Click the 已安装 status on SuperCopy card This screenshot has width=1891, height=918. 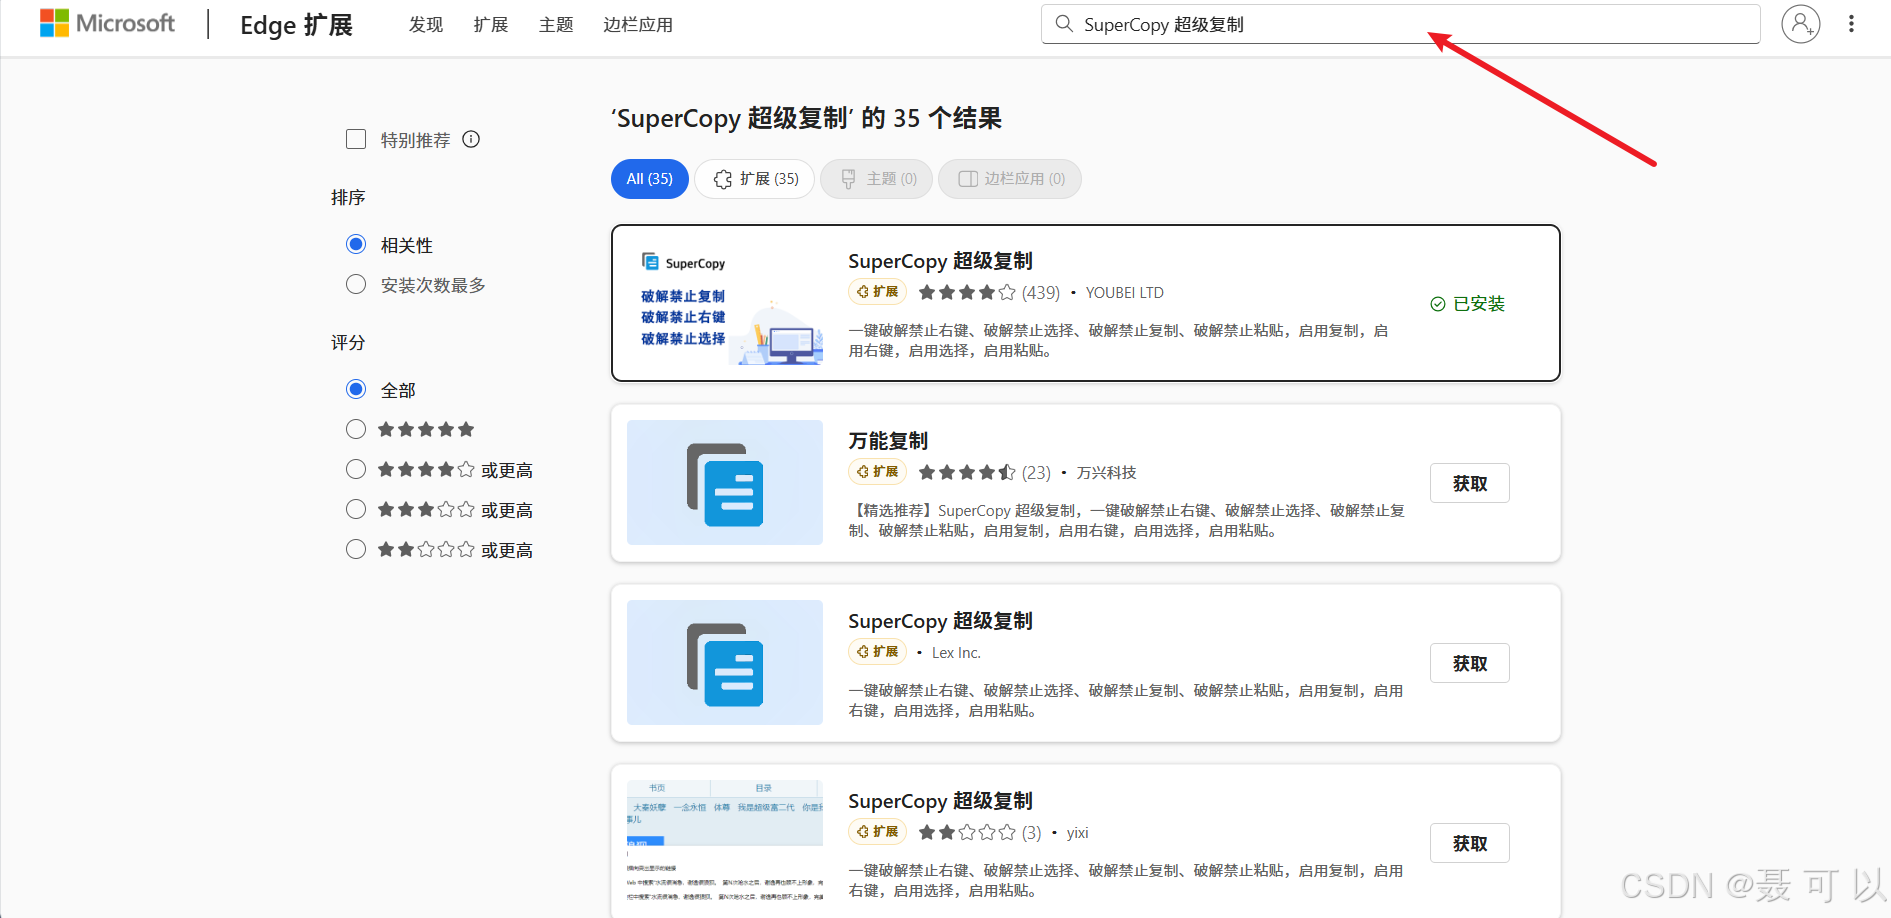[x=1467, y=303]
